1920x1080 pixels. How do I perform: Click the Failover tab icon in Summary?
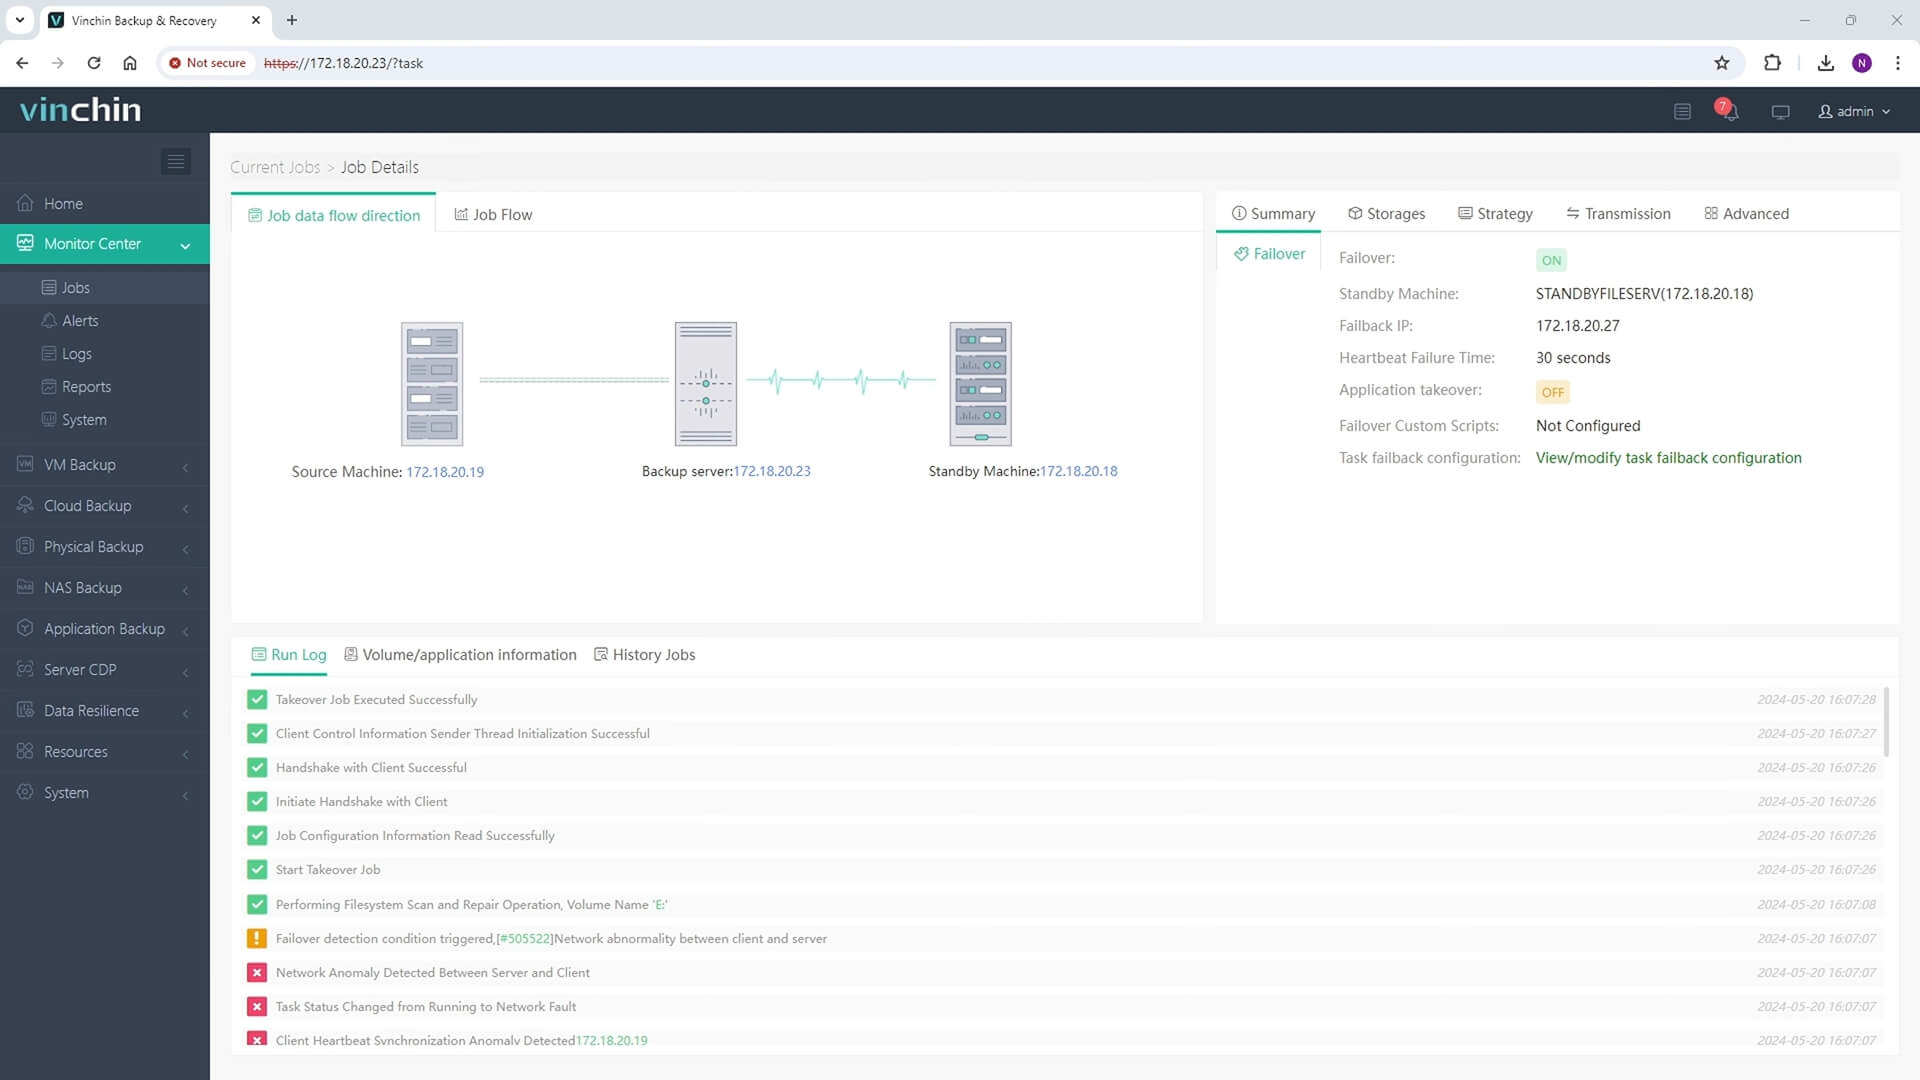[1241, 253]
